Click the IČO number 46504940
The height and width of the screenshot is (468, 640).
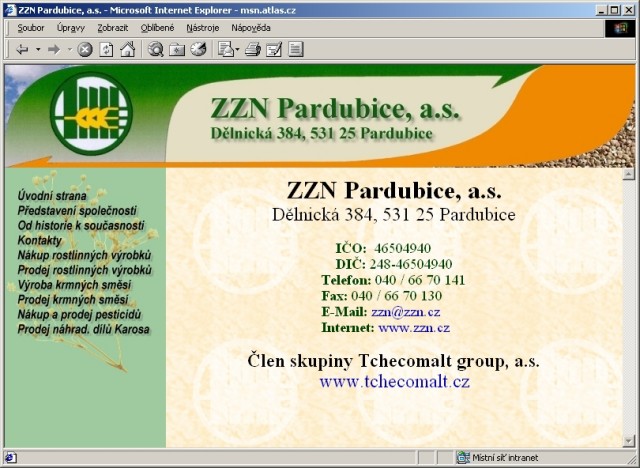(402, 248)
